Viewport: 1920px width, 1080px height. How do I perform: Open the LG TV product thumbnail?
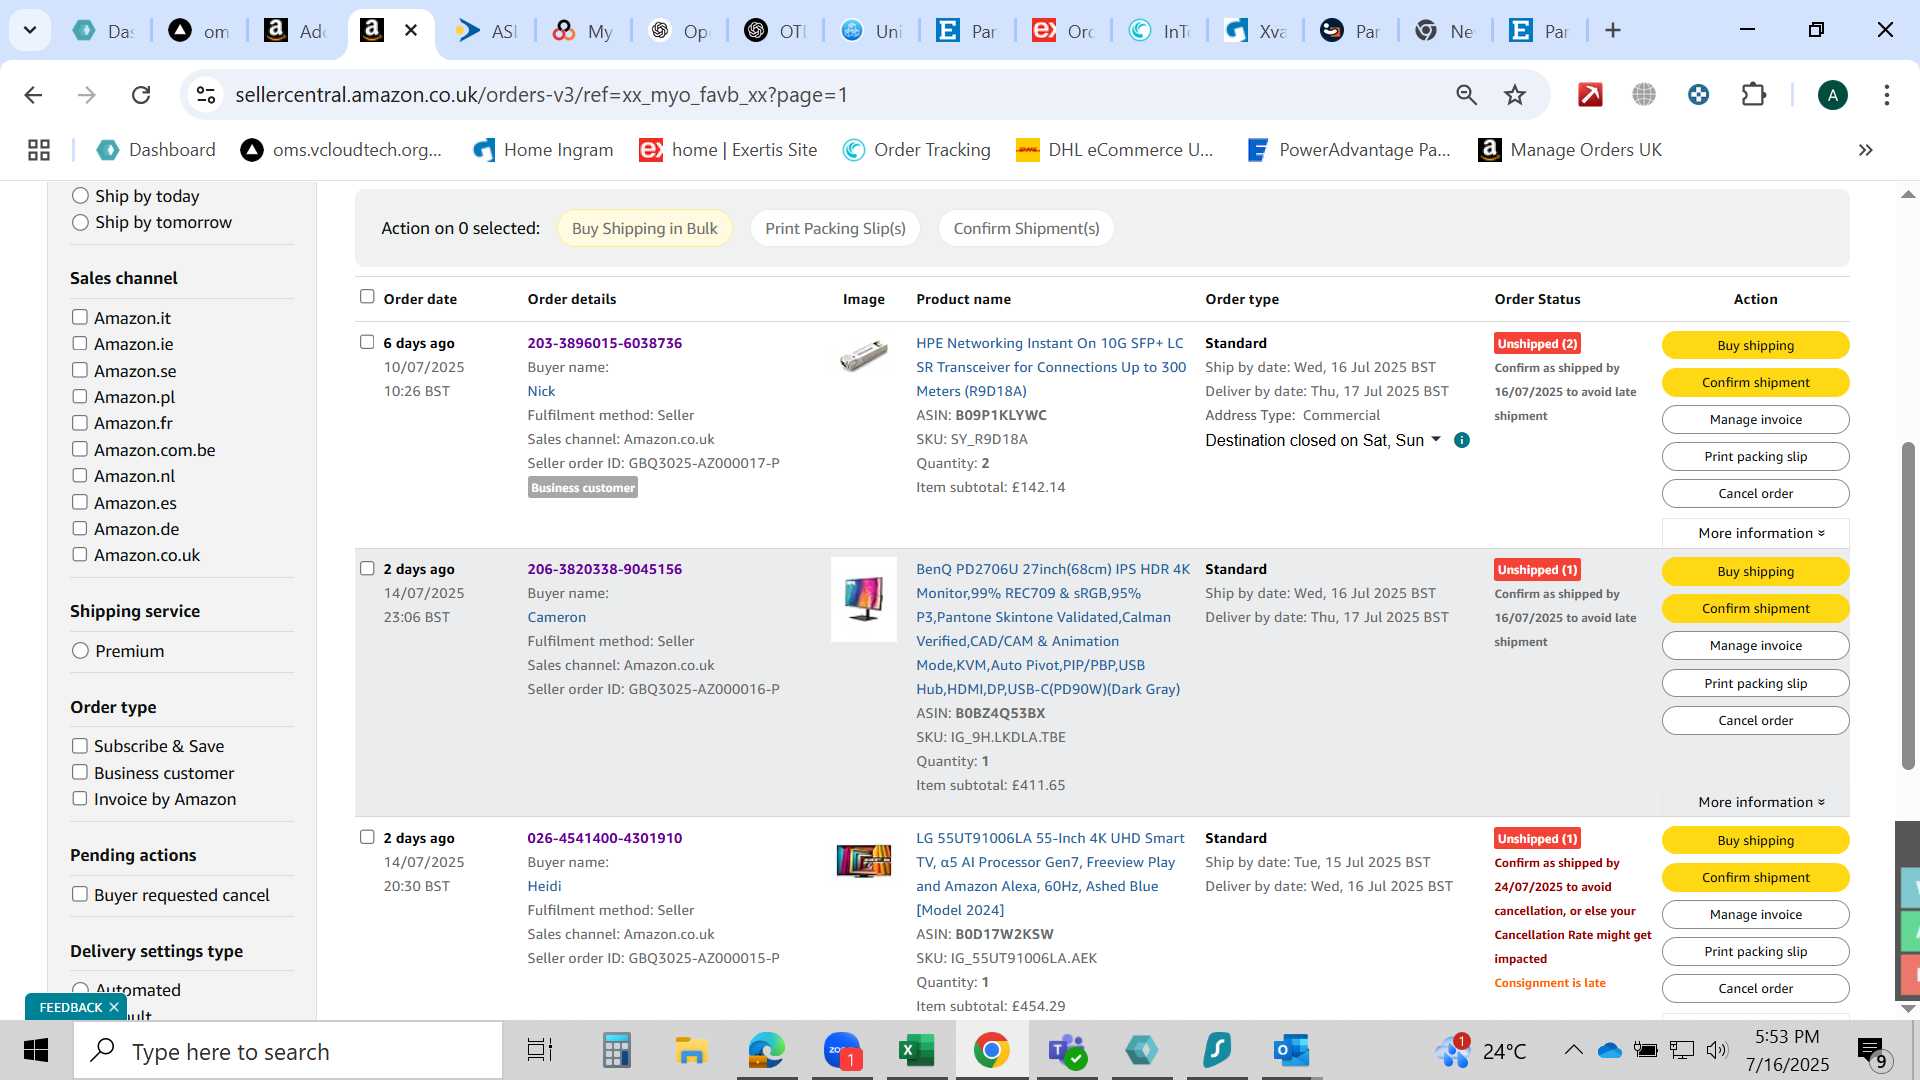tap(864, 860)
